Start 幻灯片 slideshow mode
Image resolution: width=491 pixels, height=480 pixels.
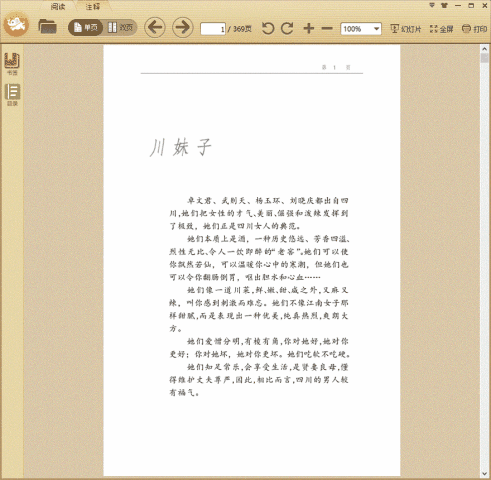tap(406, 29)
